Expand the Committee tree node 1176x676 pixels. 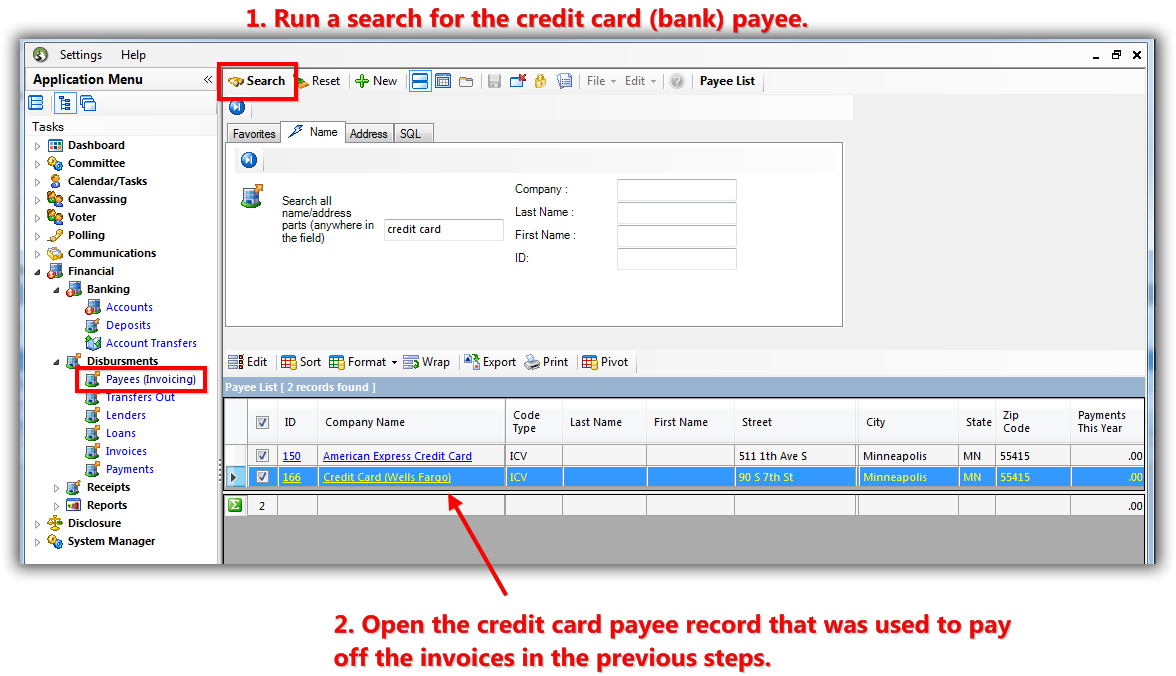pyautogui.click(x=38, y=164)
